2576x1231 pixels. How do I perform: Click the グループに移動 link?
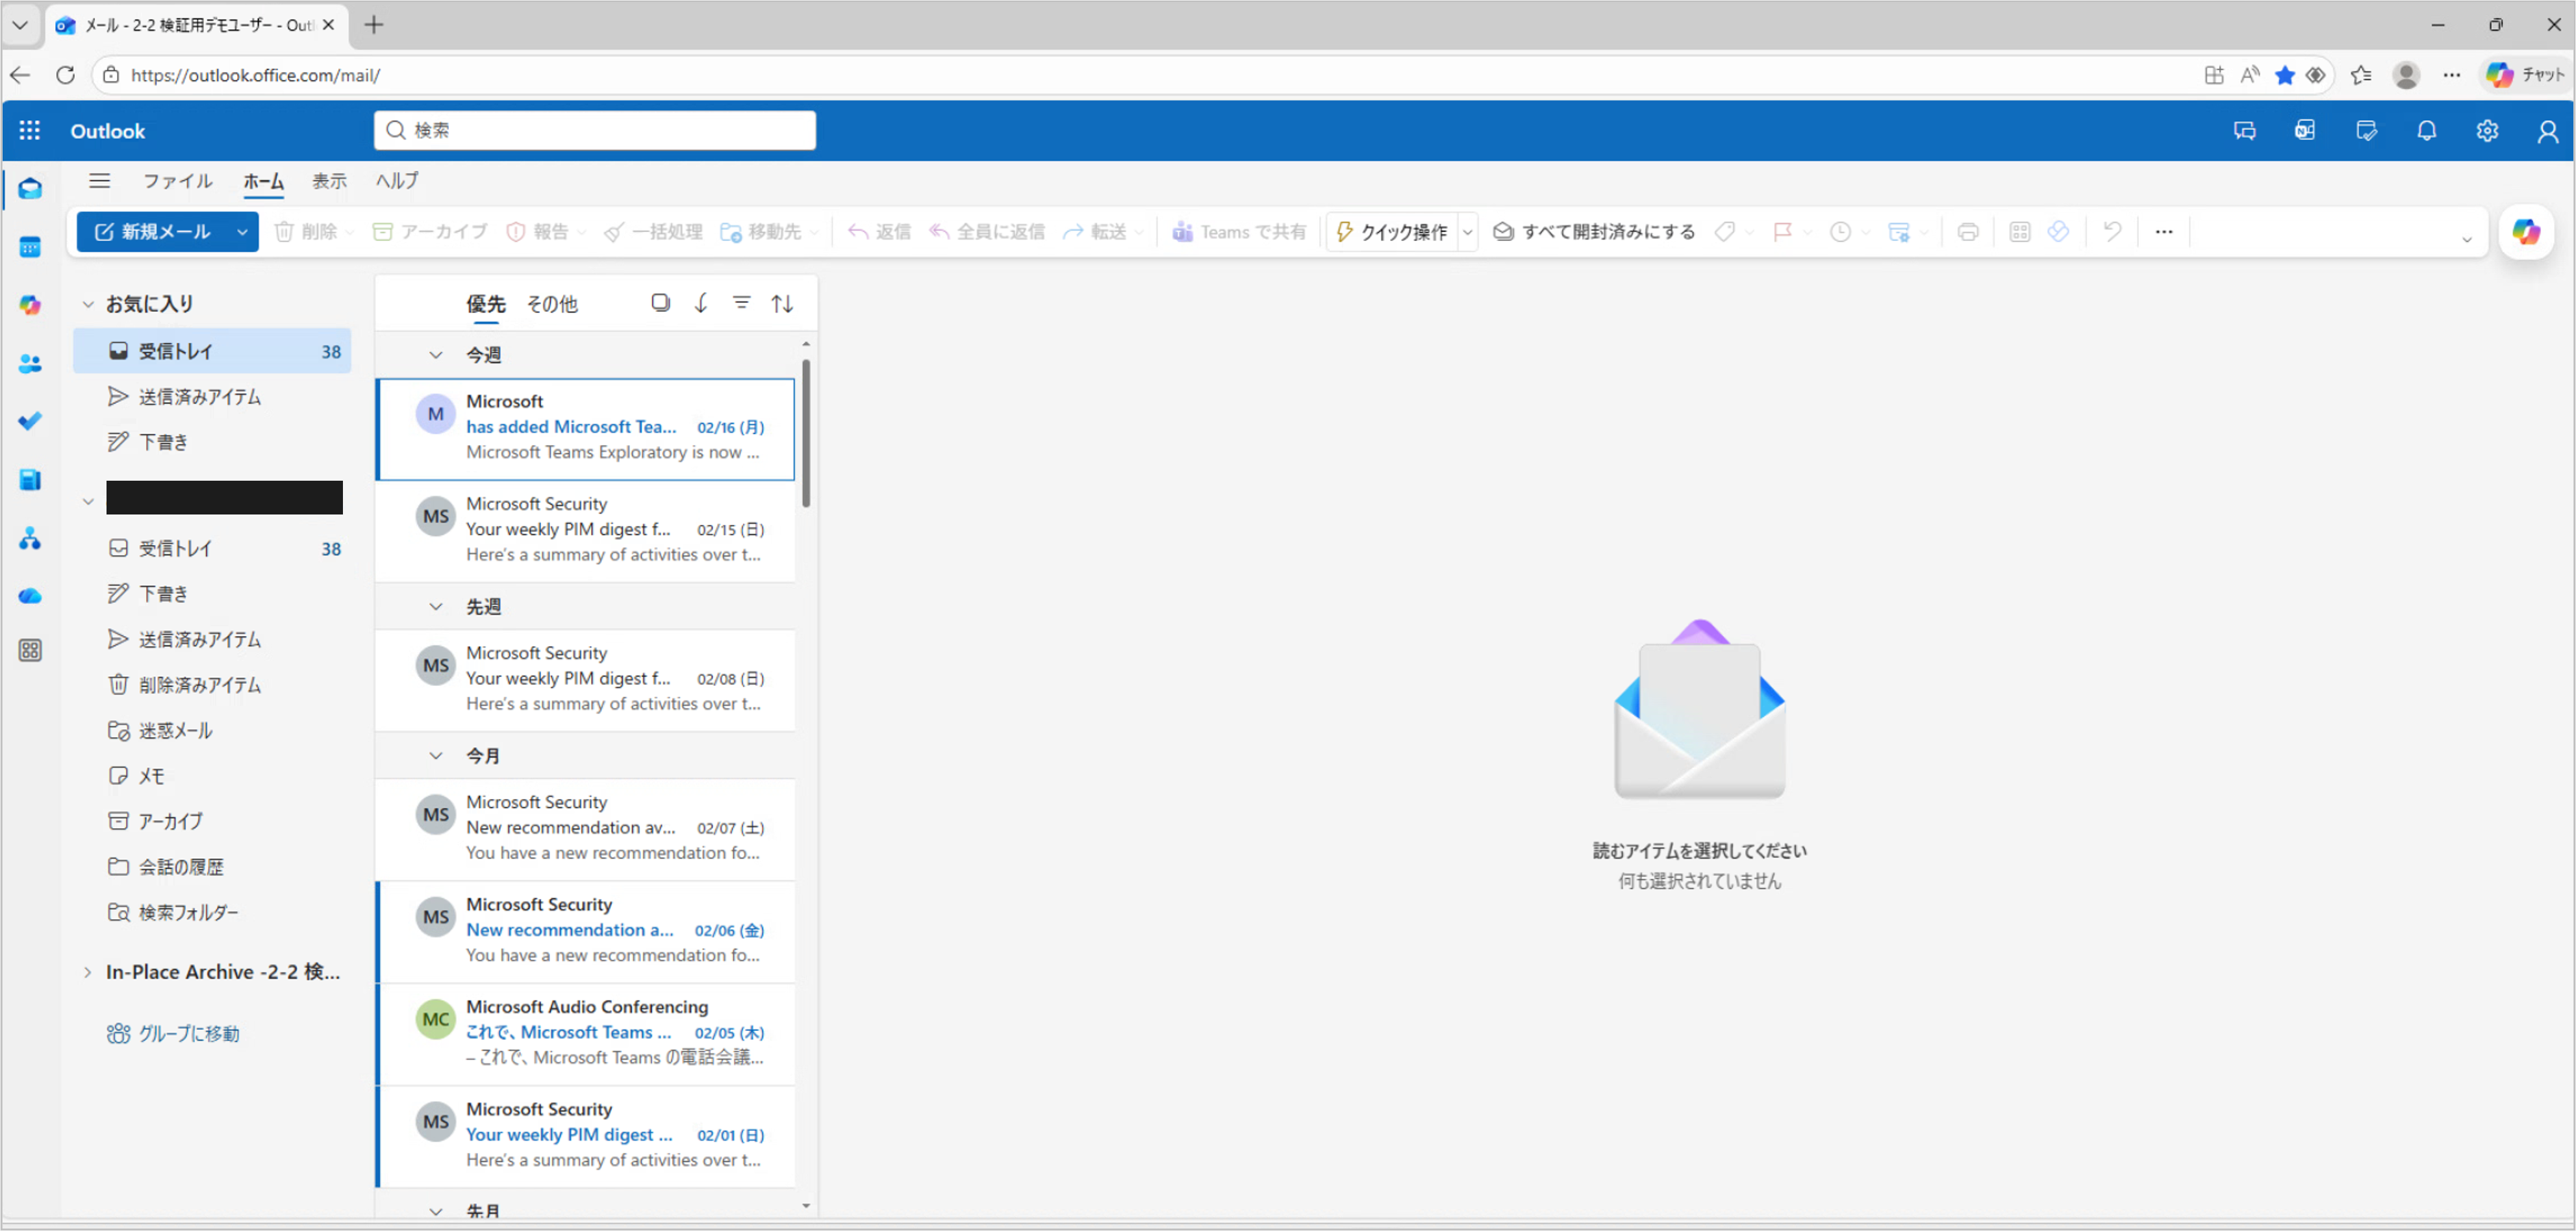point(188,1034)
